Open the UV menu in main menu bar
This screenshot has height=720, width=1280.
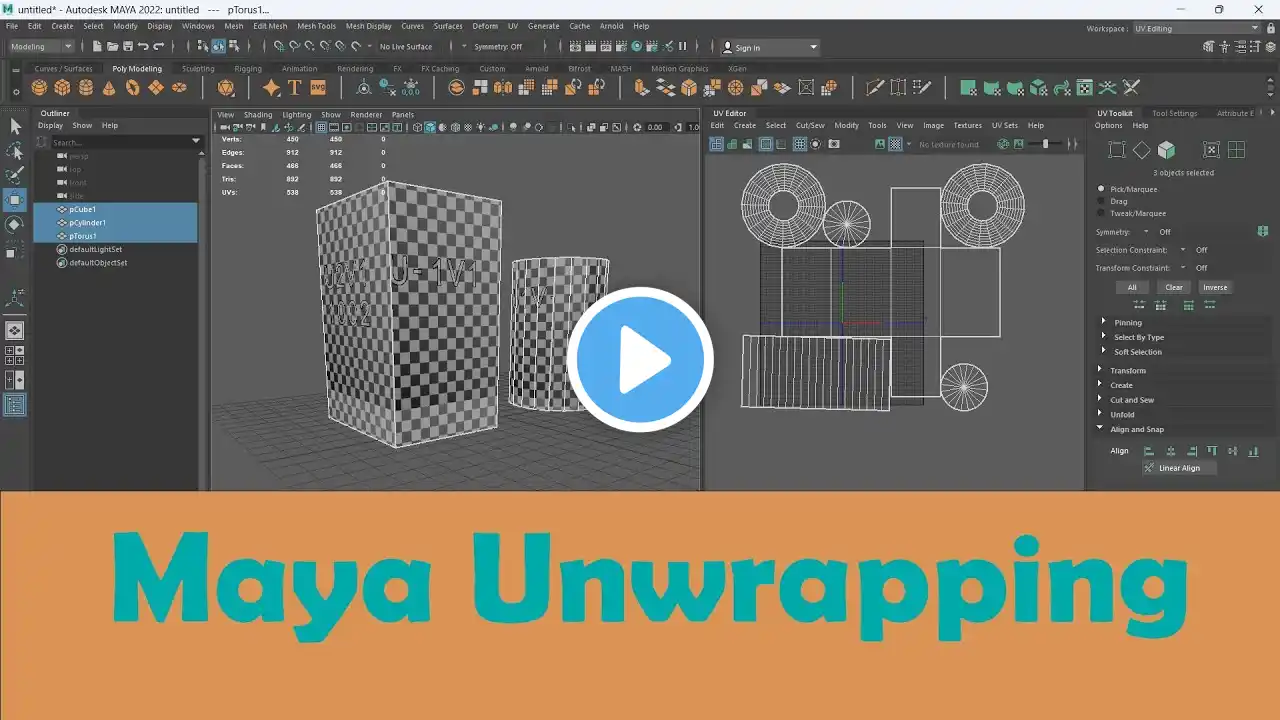tap(513, 26)
